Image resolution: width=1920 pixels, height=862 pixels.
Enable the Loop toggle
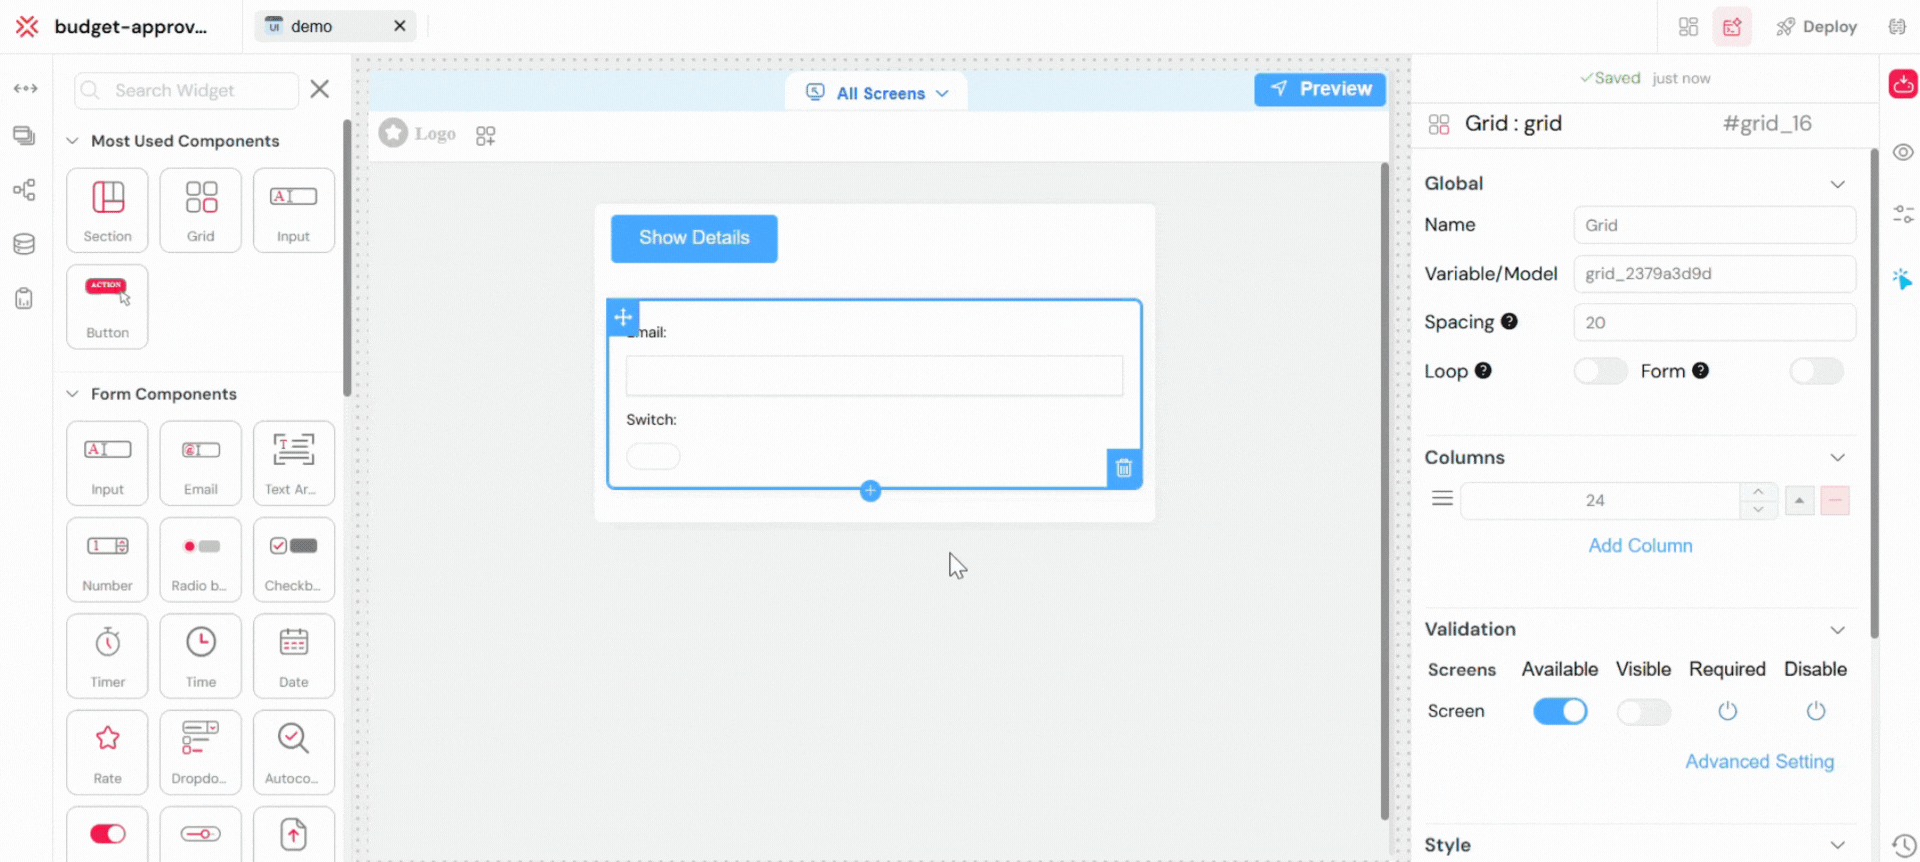[1600, 371]
